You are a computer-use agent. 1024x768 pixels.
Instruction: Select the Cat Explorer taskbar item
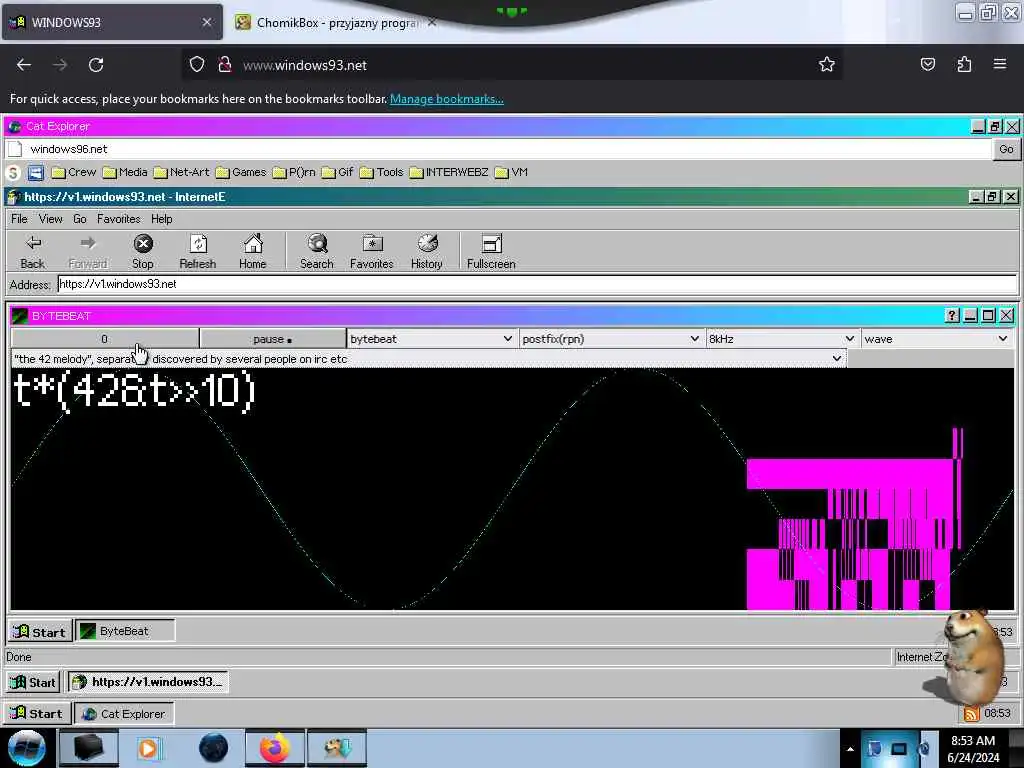(x=124, y=714)
